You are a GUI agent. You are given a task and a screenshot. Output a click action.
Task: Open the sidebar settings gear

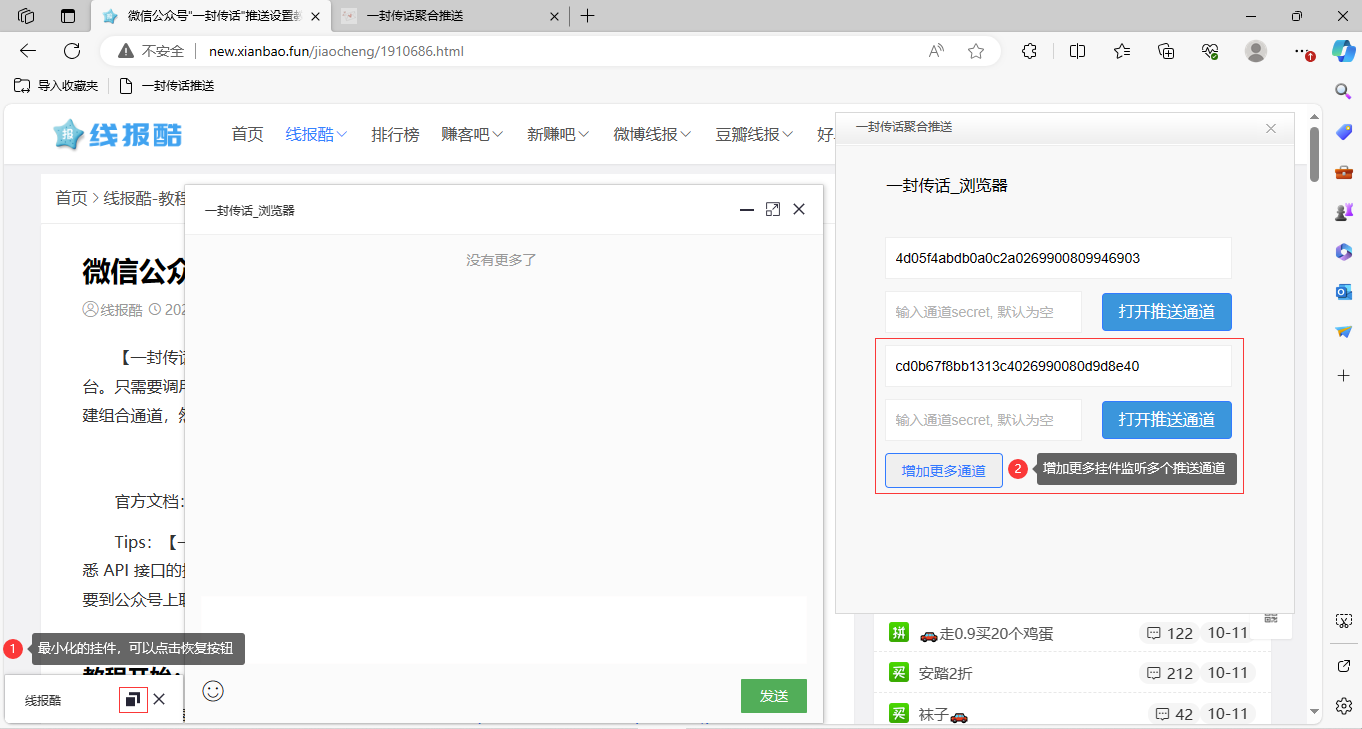(x=1344, y=706)
